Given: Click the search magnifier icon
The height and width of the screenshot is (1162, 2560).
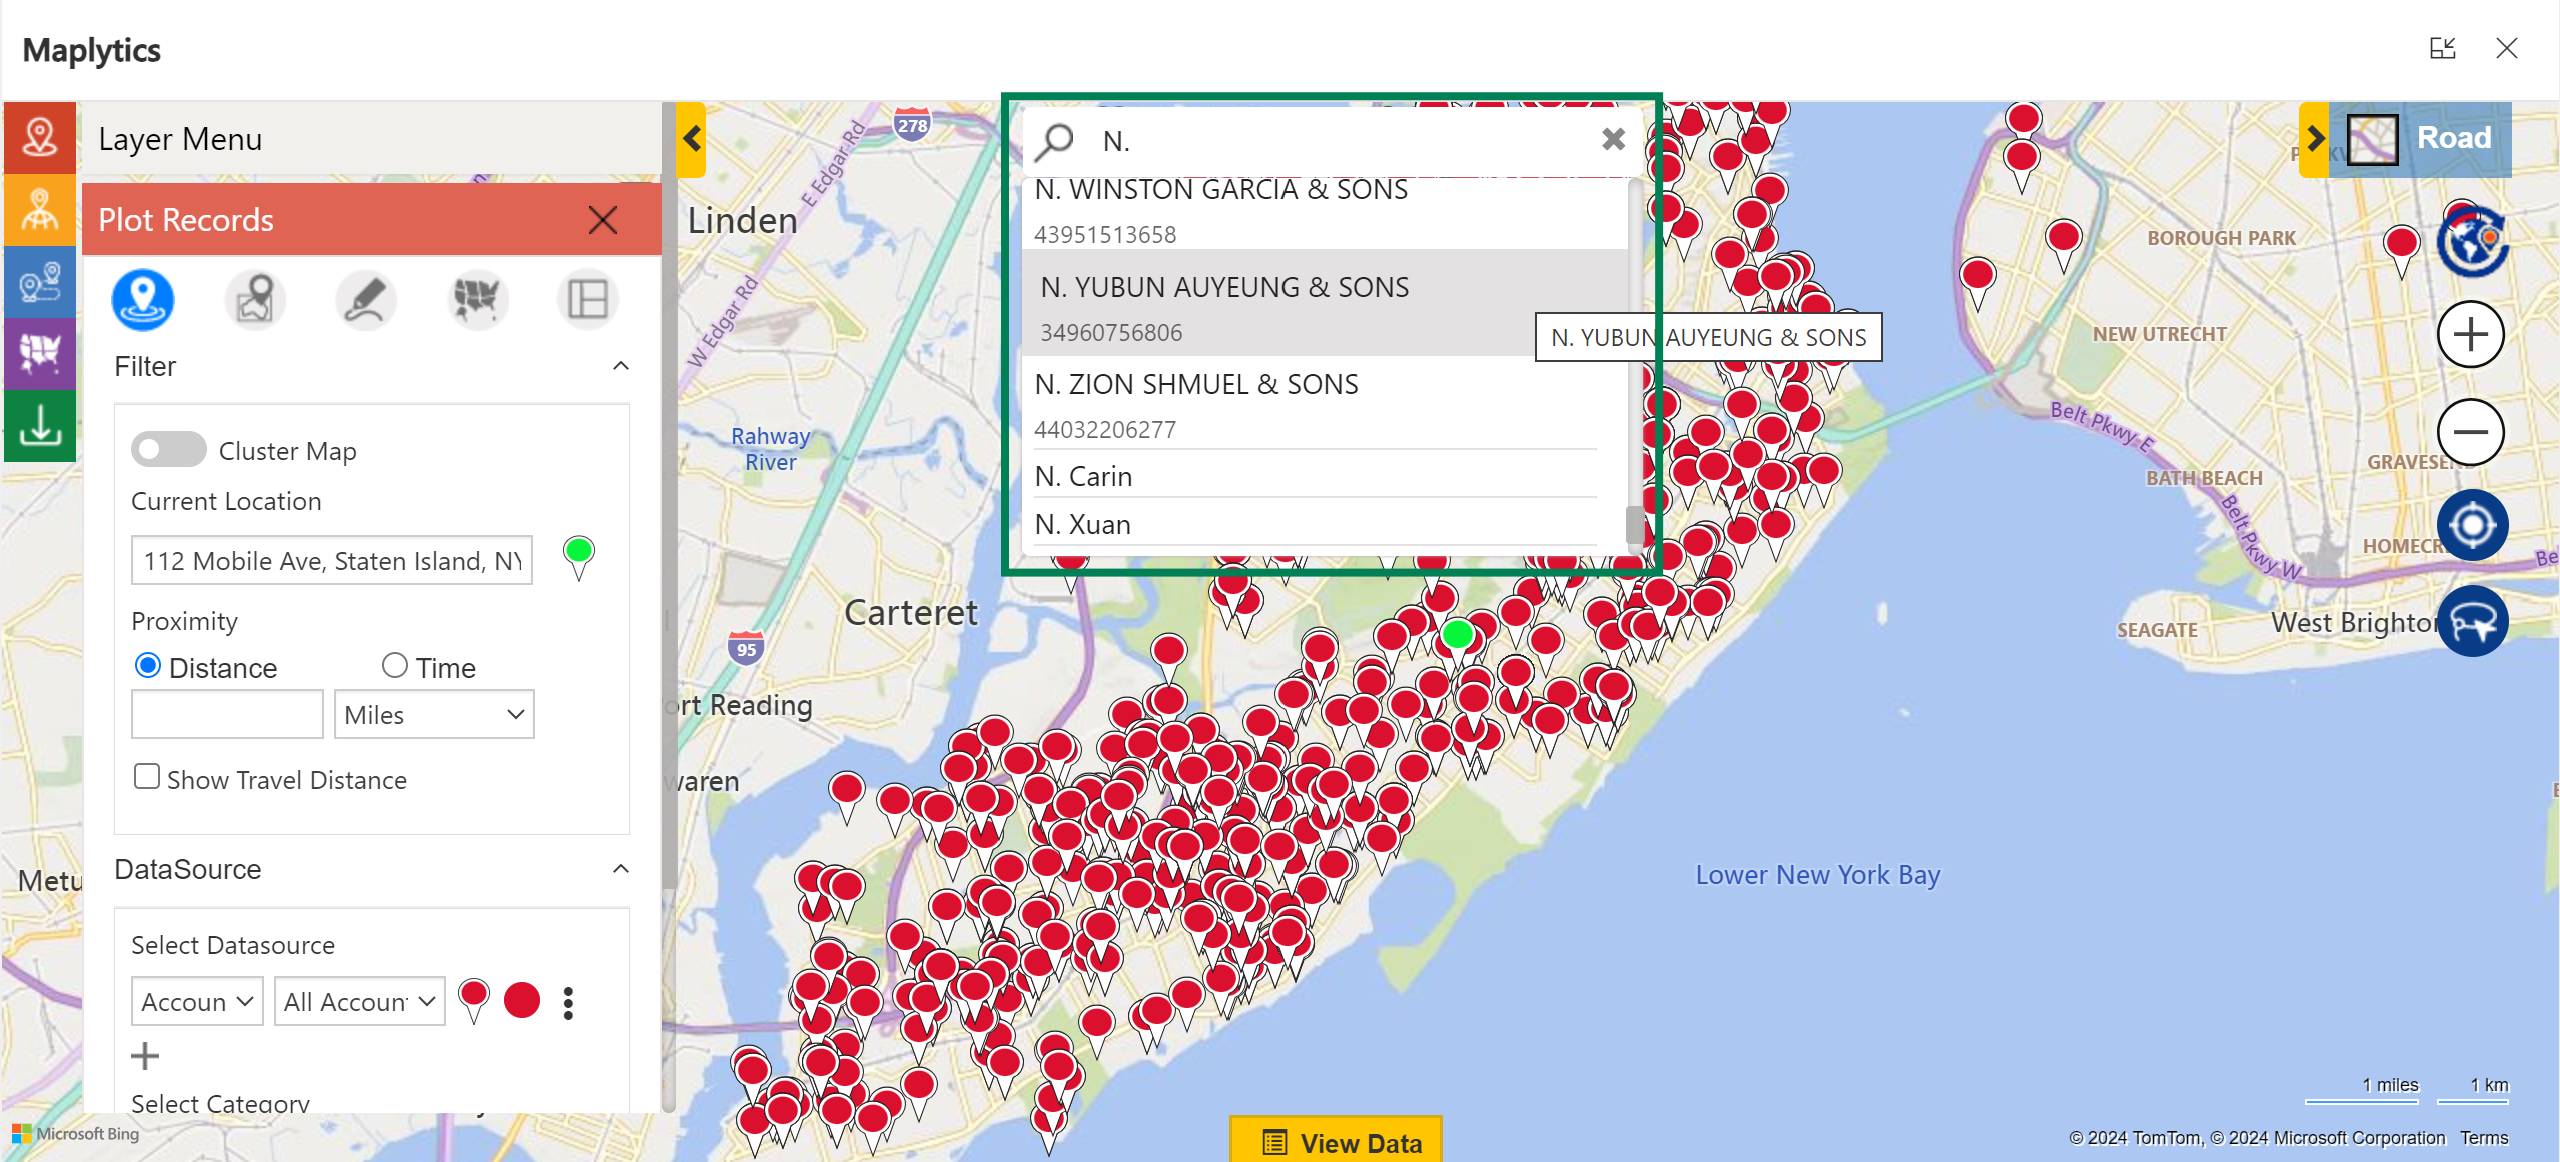Looking at the screenshot, I should click(x=1054, y=141).
